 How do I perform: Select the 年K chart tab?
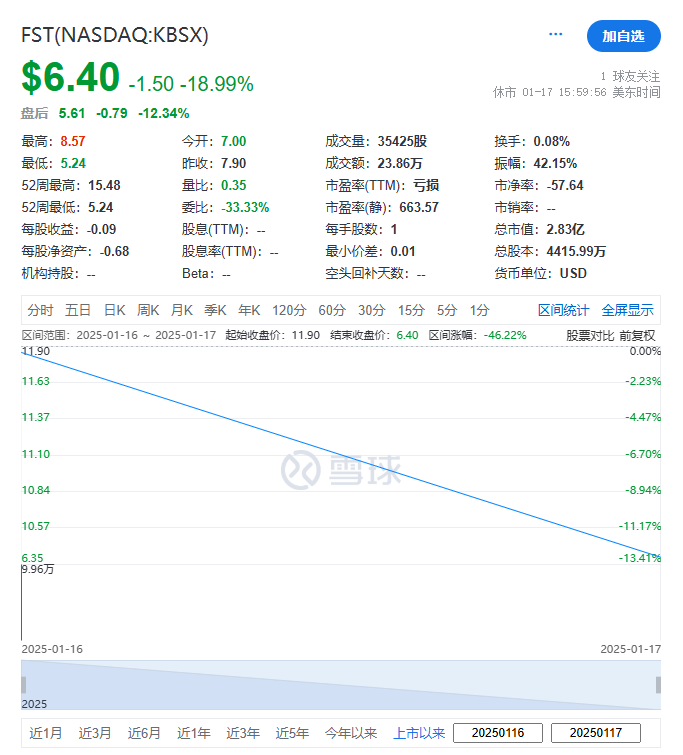249,310
